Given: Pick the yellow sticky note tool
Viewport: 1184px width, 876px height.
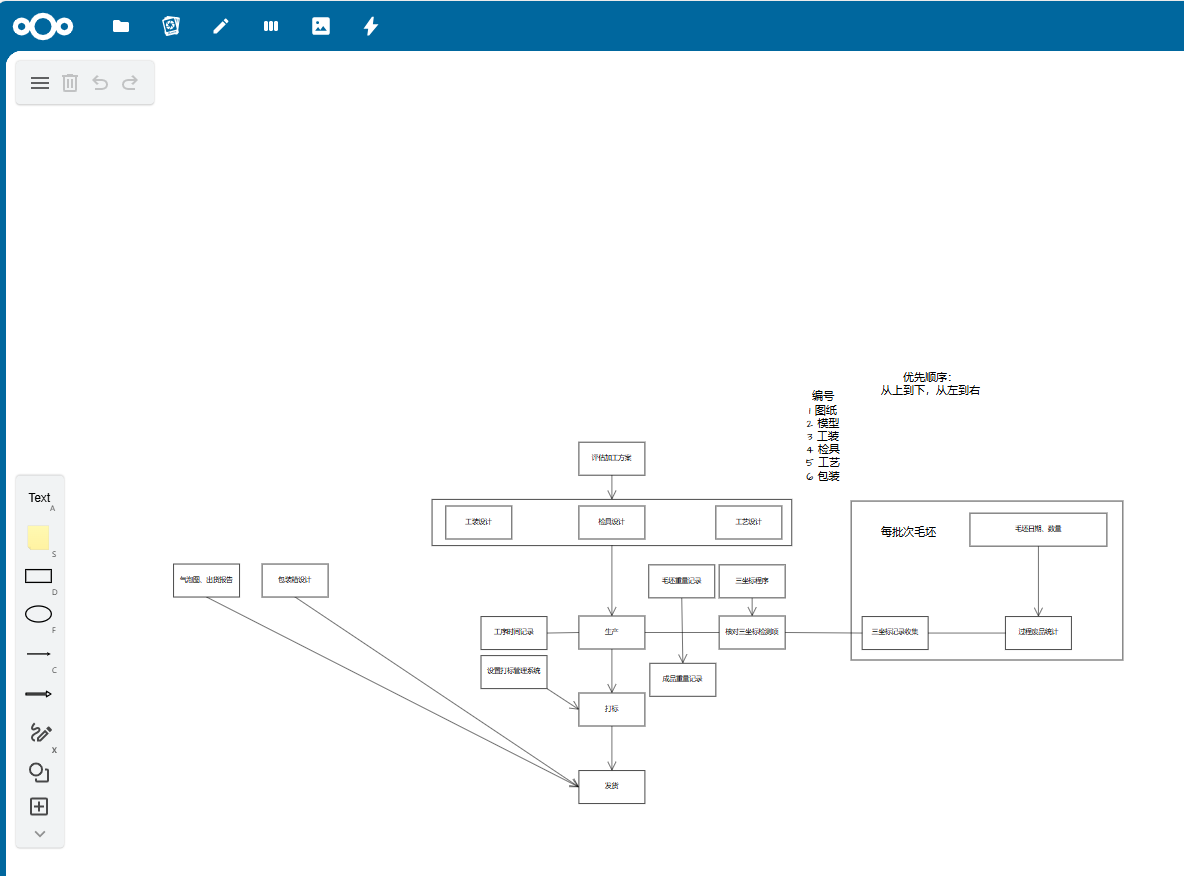Looking at the screenshot, I should 39,537.
